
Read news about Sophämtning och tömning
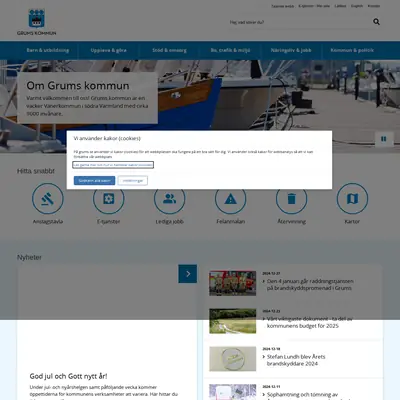click(302, 395)
